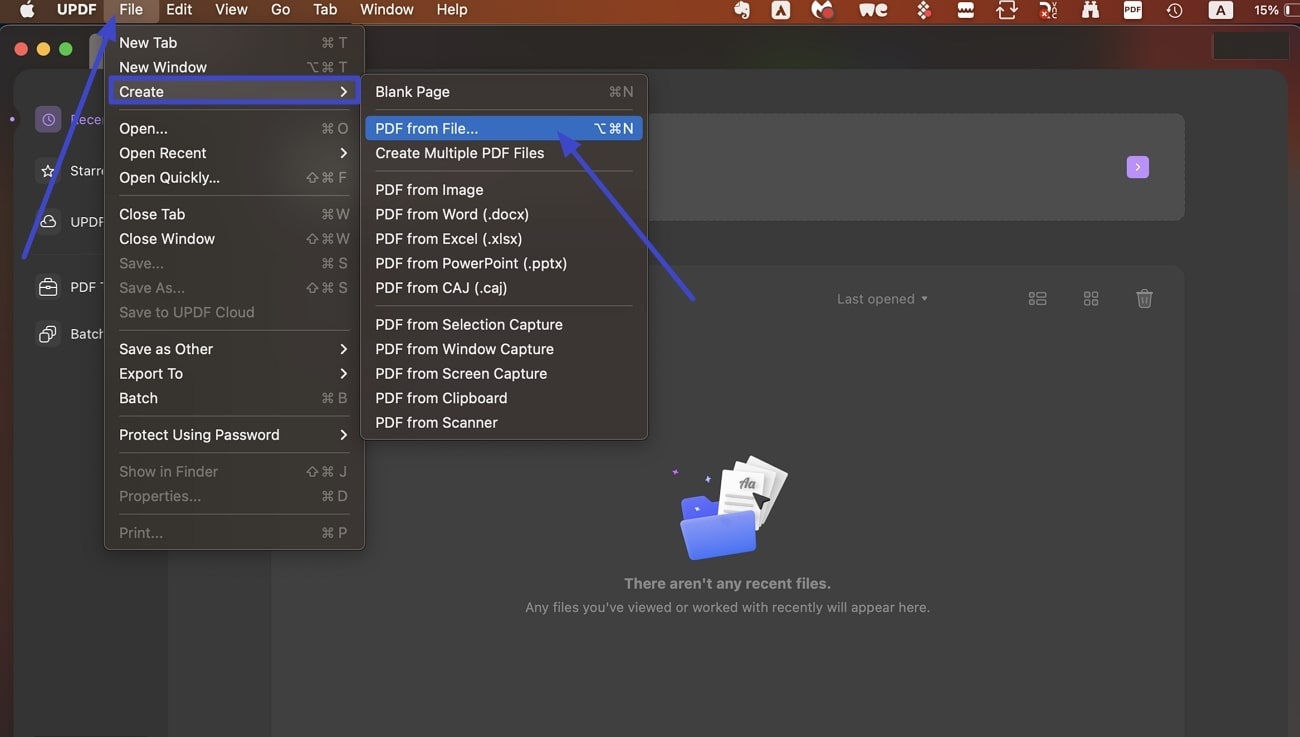
Task: Click the purple arrow button in the banner
Action: tap(1137, 167)
